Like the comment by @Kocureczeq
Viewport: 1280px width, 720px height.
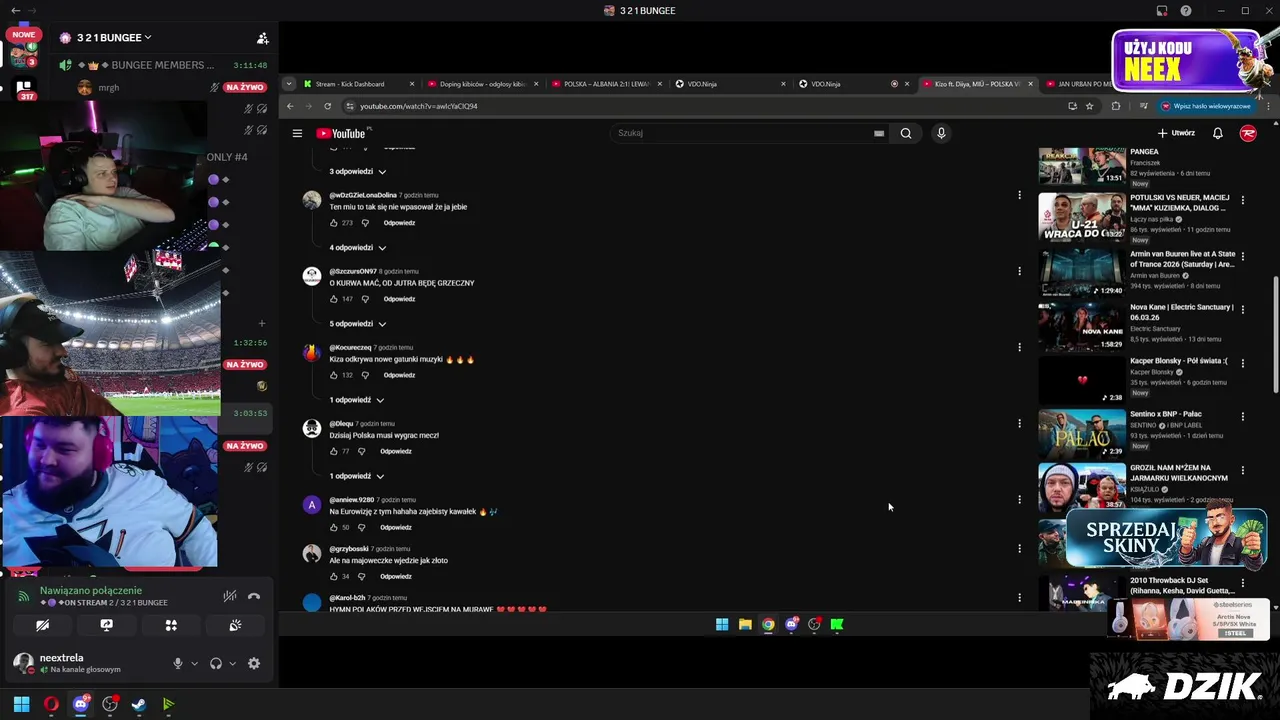[333, 375]
